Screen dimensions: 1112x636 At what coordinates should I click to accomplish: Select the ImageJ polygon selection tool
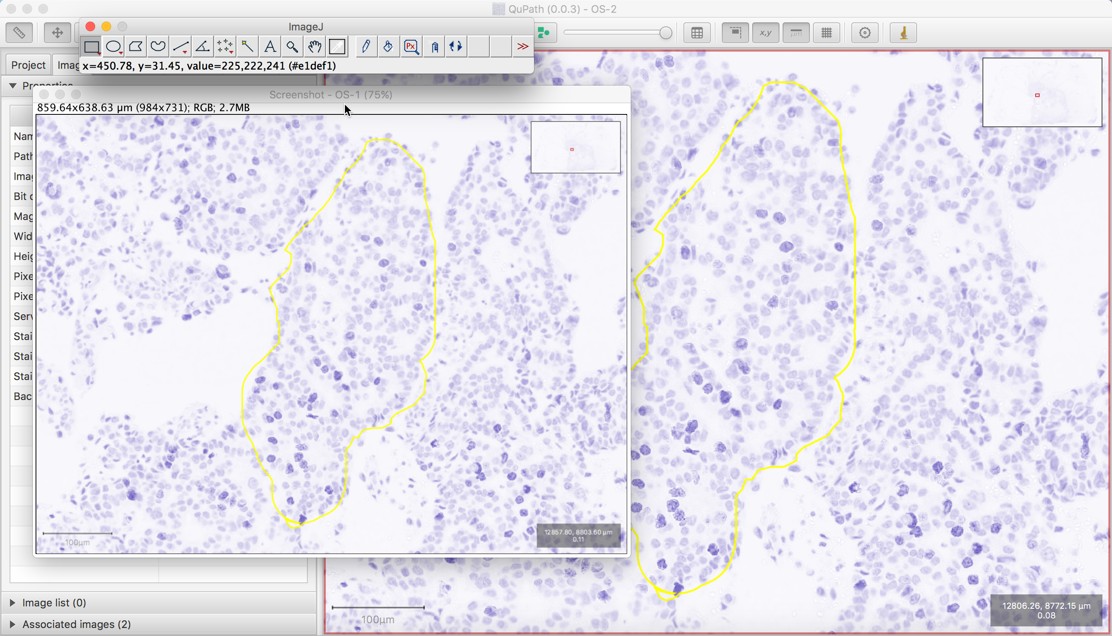[135, 47]
